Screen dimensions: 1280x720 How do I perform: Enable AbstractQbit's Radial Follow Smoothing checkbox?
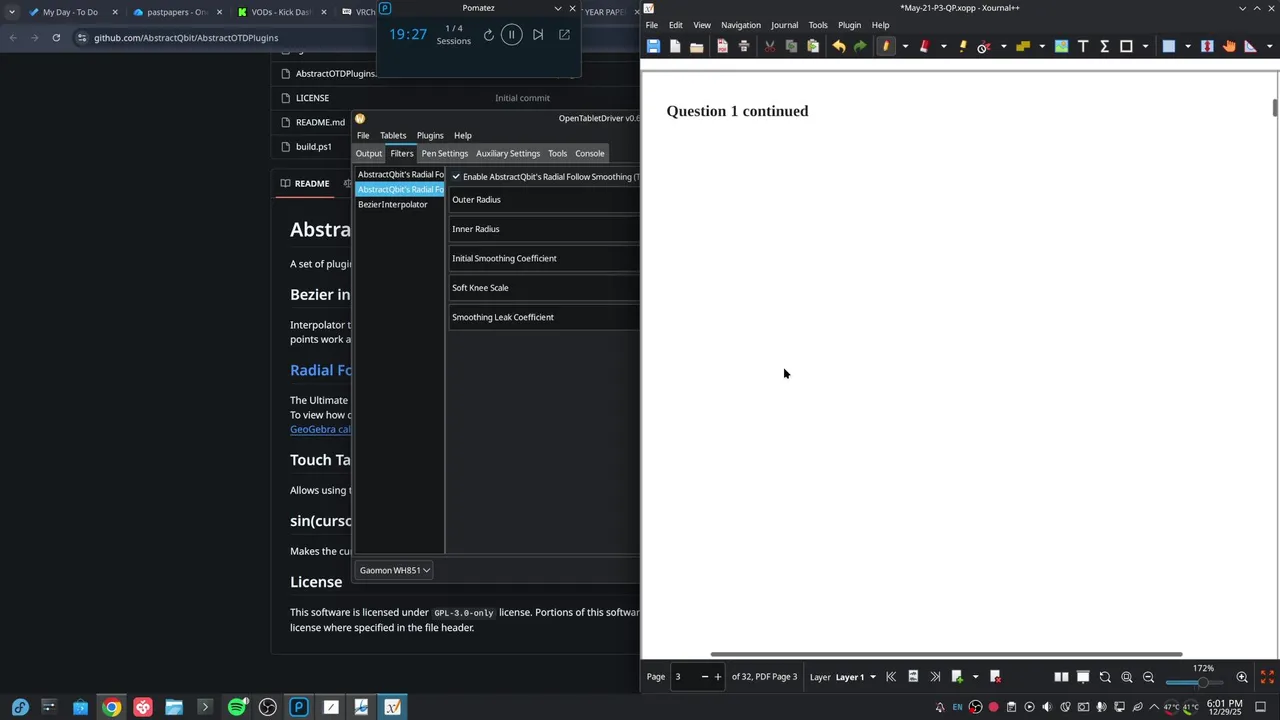(456, 177)
